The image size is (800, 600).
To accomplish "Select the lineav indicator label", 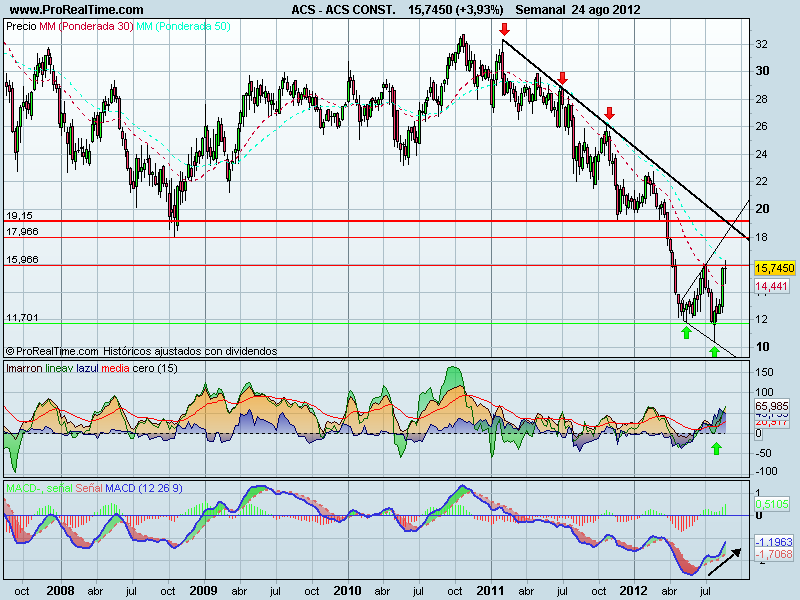I will point(59,368).
